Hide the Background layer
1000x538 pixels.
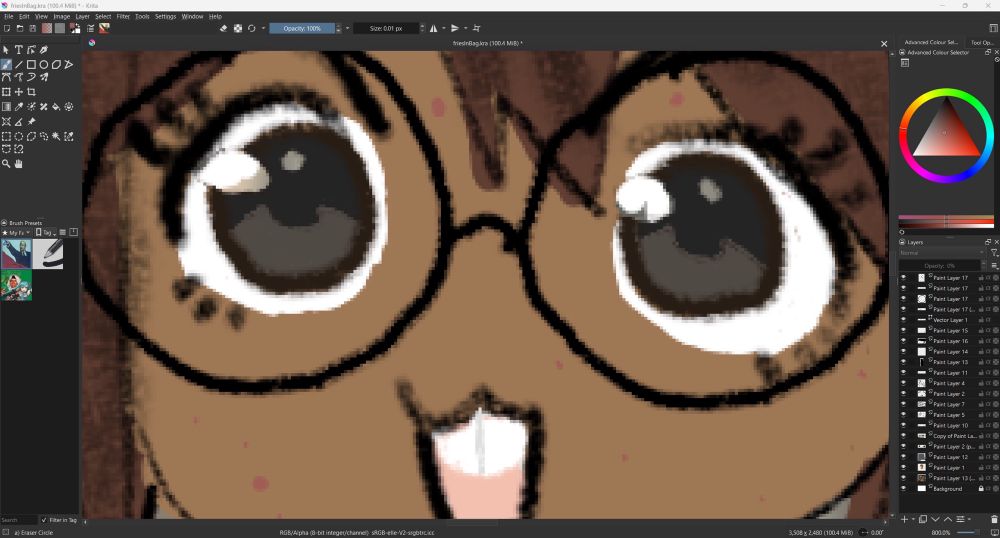coord(903,488)
